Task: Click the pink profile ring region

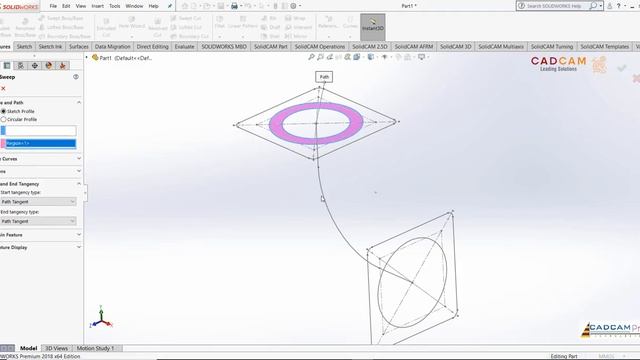Action: click(x=276, y=124)
